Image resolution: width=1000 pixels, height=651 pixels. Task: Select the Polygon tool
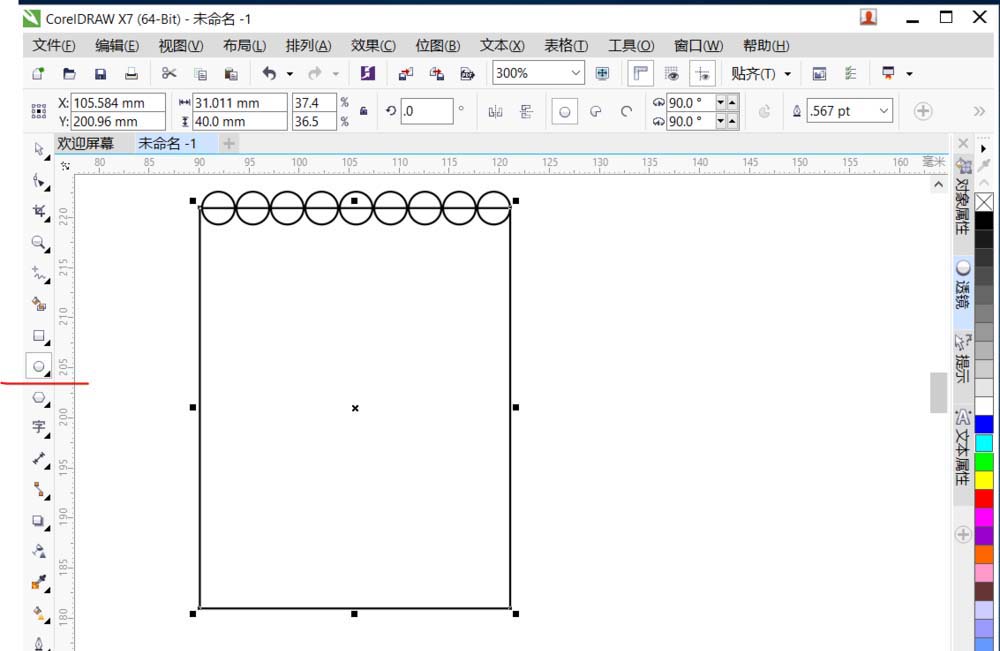tap(40, 398)
